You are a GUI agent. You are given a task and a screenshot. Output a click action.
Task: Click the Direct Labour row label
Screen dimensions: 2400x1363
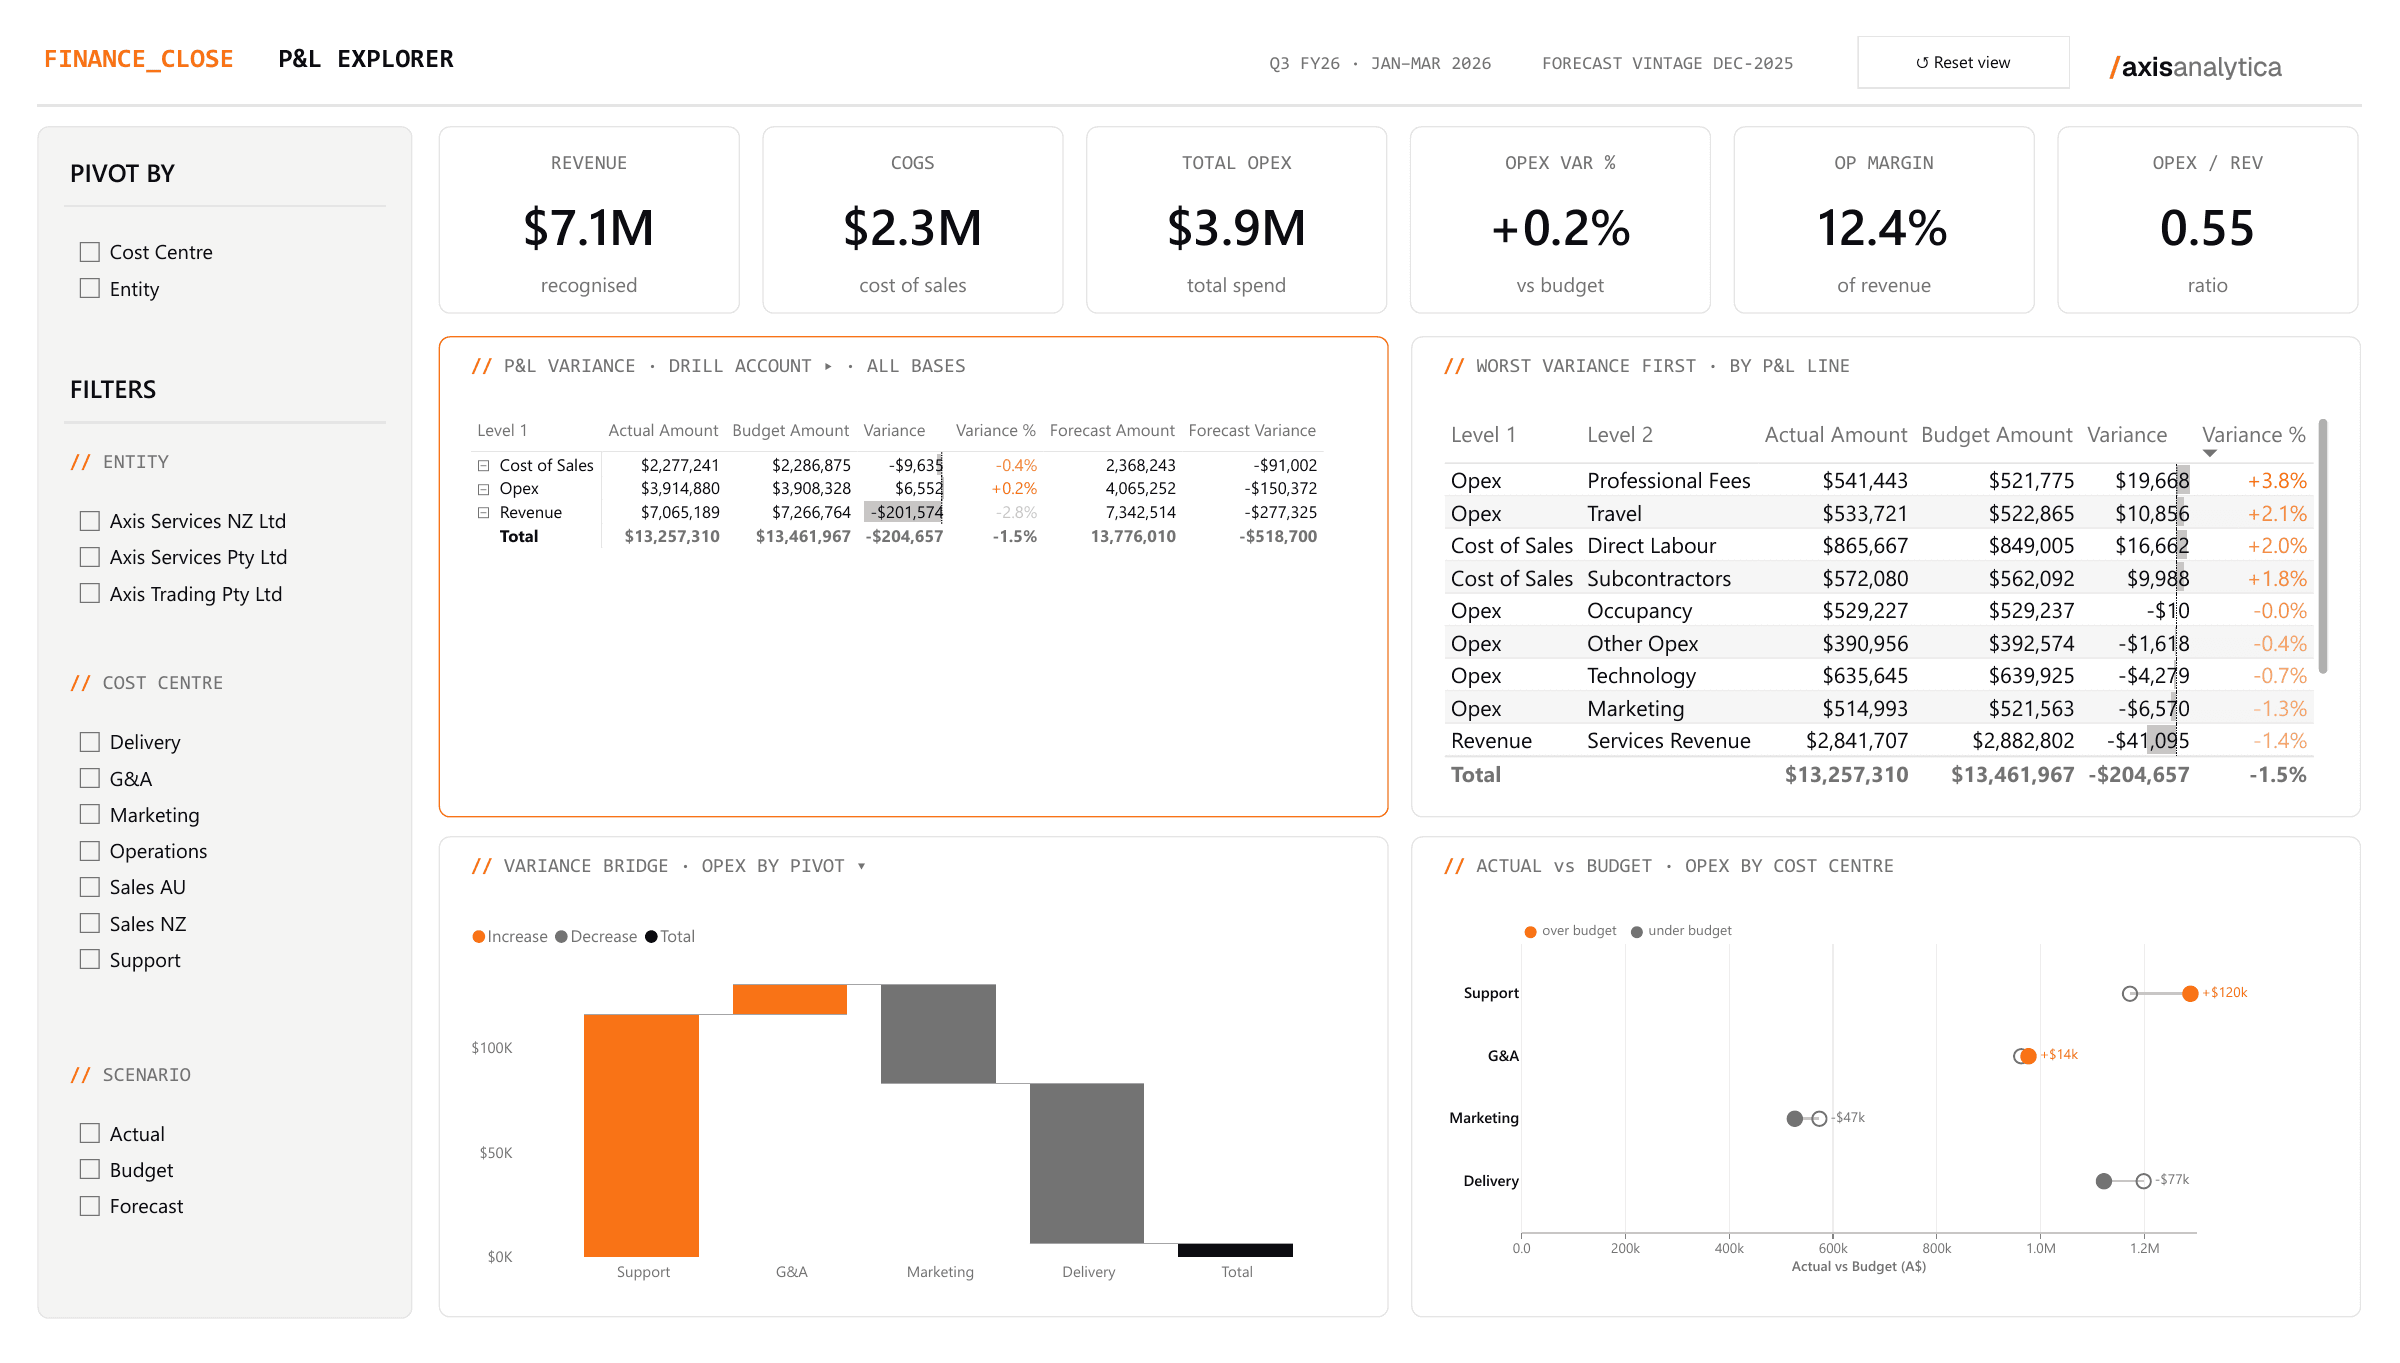(1651, 546)
